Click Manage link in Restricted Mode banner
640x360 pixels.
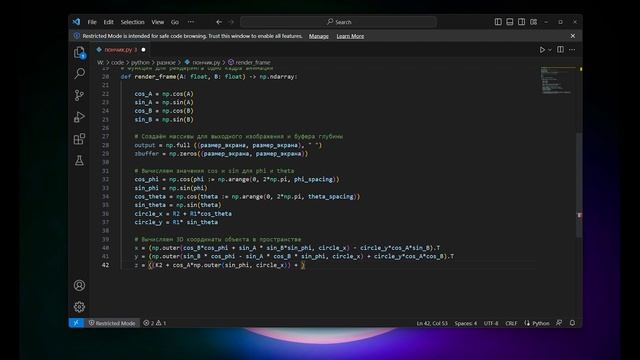(318, 36)
